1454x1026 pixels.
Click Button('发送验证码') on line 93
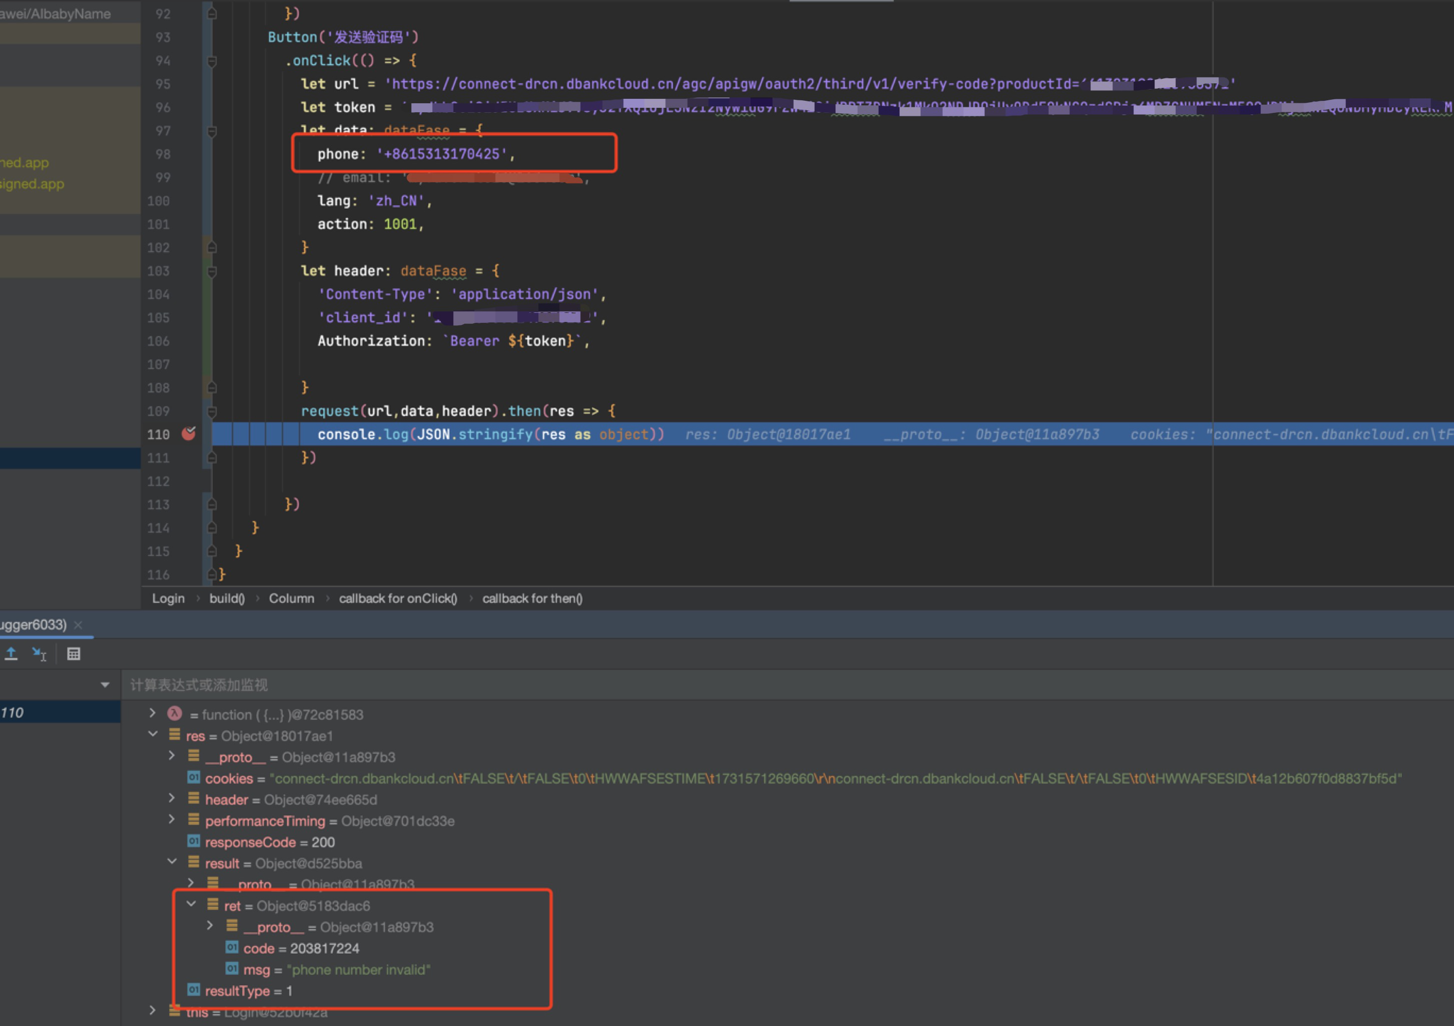tap(343, 37)
